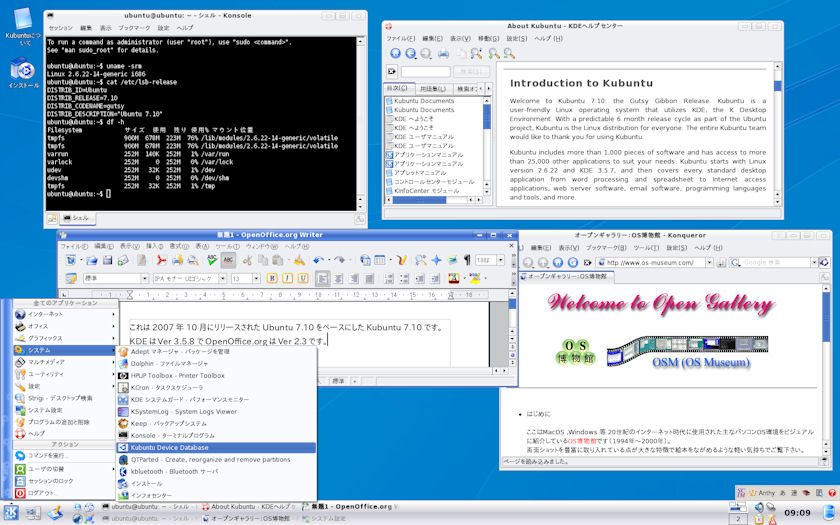Screen dimensions: 840x525
Task: Expand マルチメディア submenu in K menu
Action: pyautogui.click(x=63, y=362)
